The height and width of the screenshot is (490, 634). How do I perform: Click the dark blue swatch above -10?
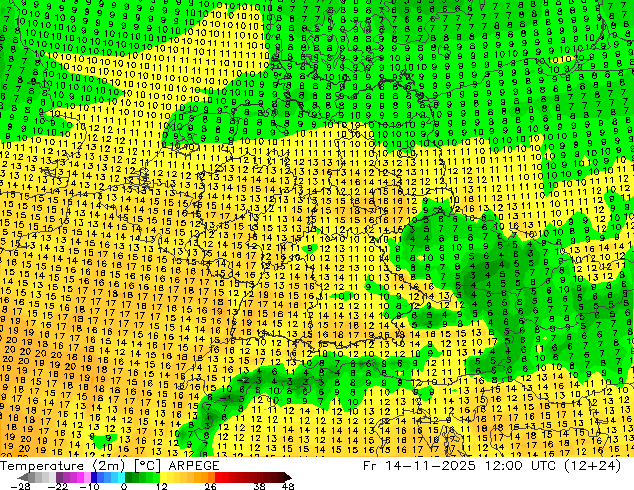tap(94, 477)
